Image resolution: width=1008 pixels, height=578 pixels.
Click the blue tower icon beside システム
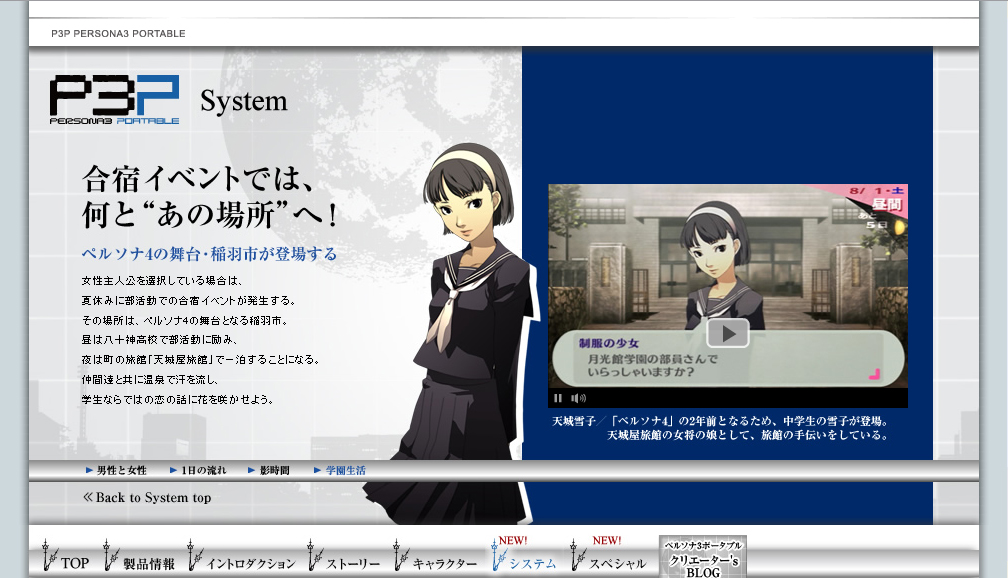coord(498,555)
